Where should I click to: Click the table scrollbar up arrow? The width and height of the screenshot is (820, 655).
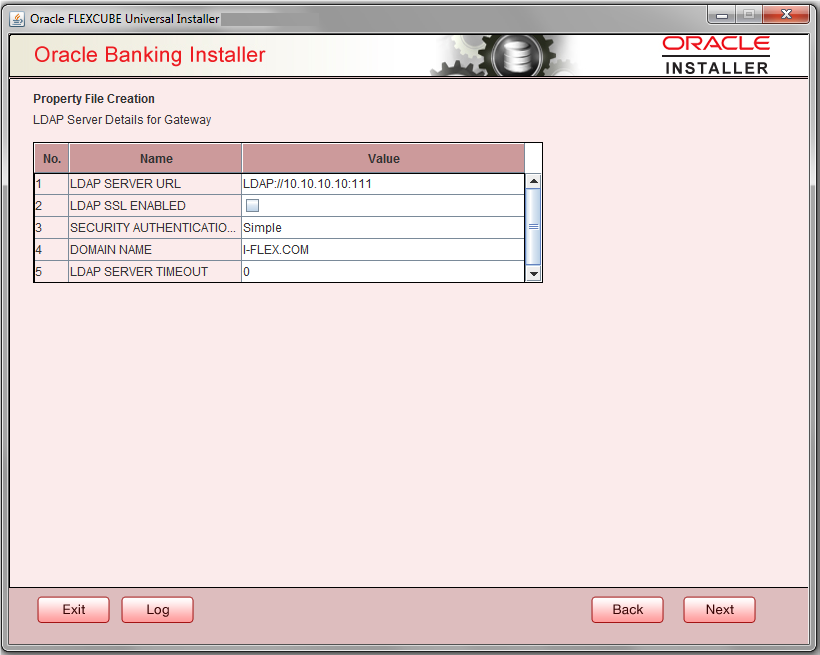tap(533, 181)
